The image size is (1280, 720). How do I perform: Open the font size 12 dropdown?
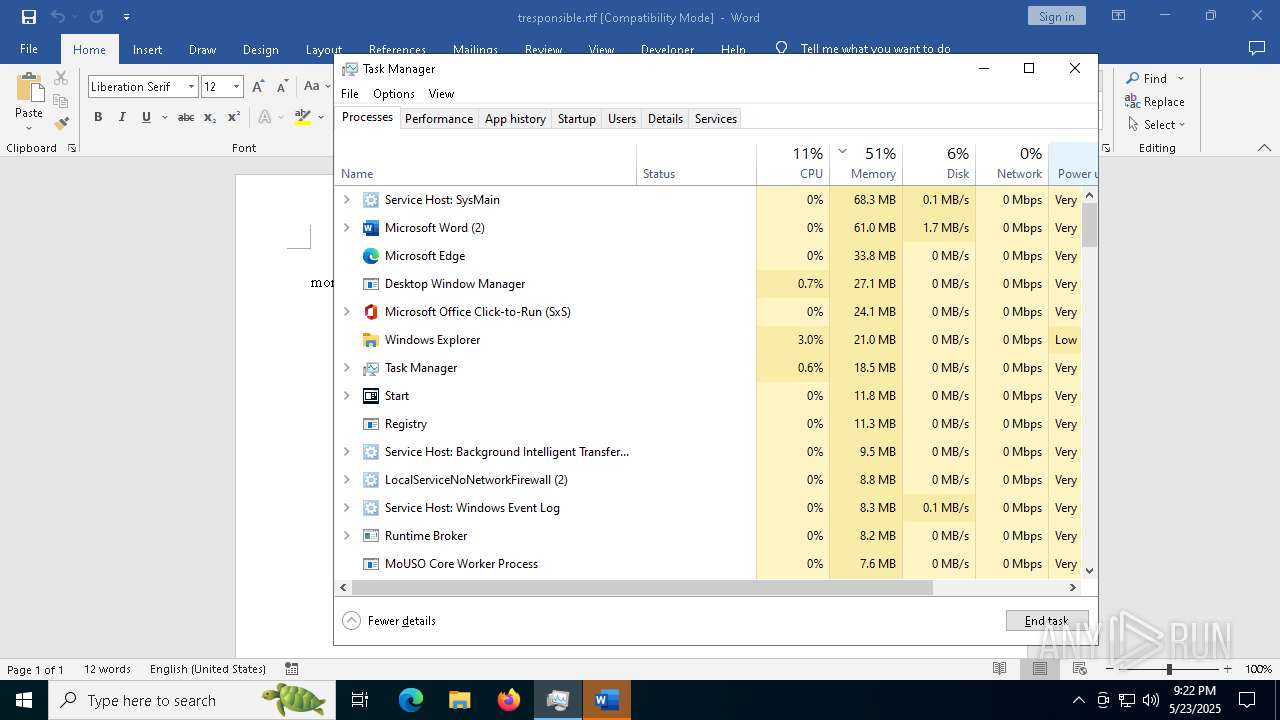coord(236,87)
